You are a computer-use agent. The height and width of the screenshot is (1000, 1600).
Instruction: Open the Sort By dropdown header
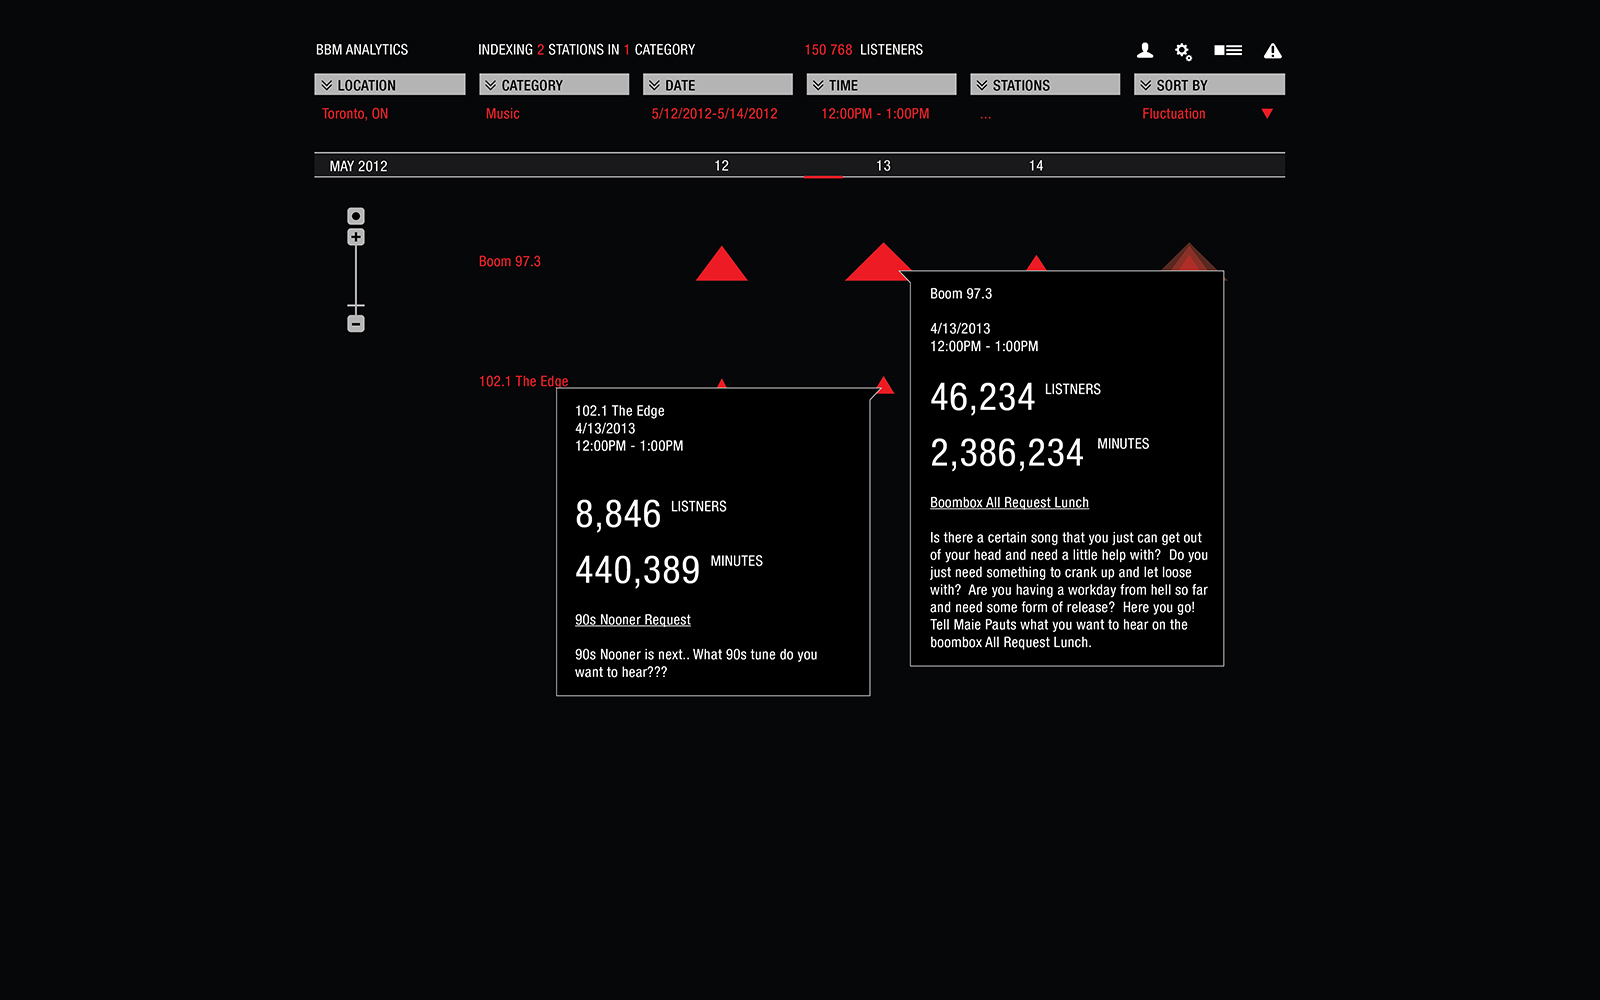point(1208,85)
